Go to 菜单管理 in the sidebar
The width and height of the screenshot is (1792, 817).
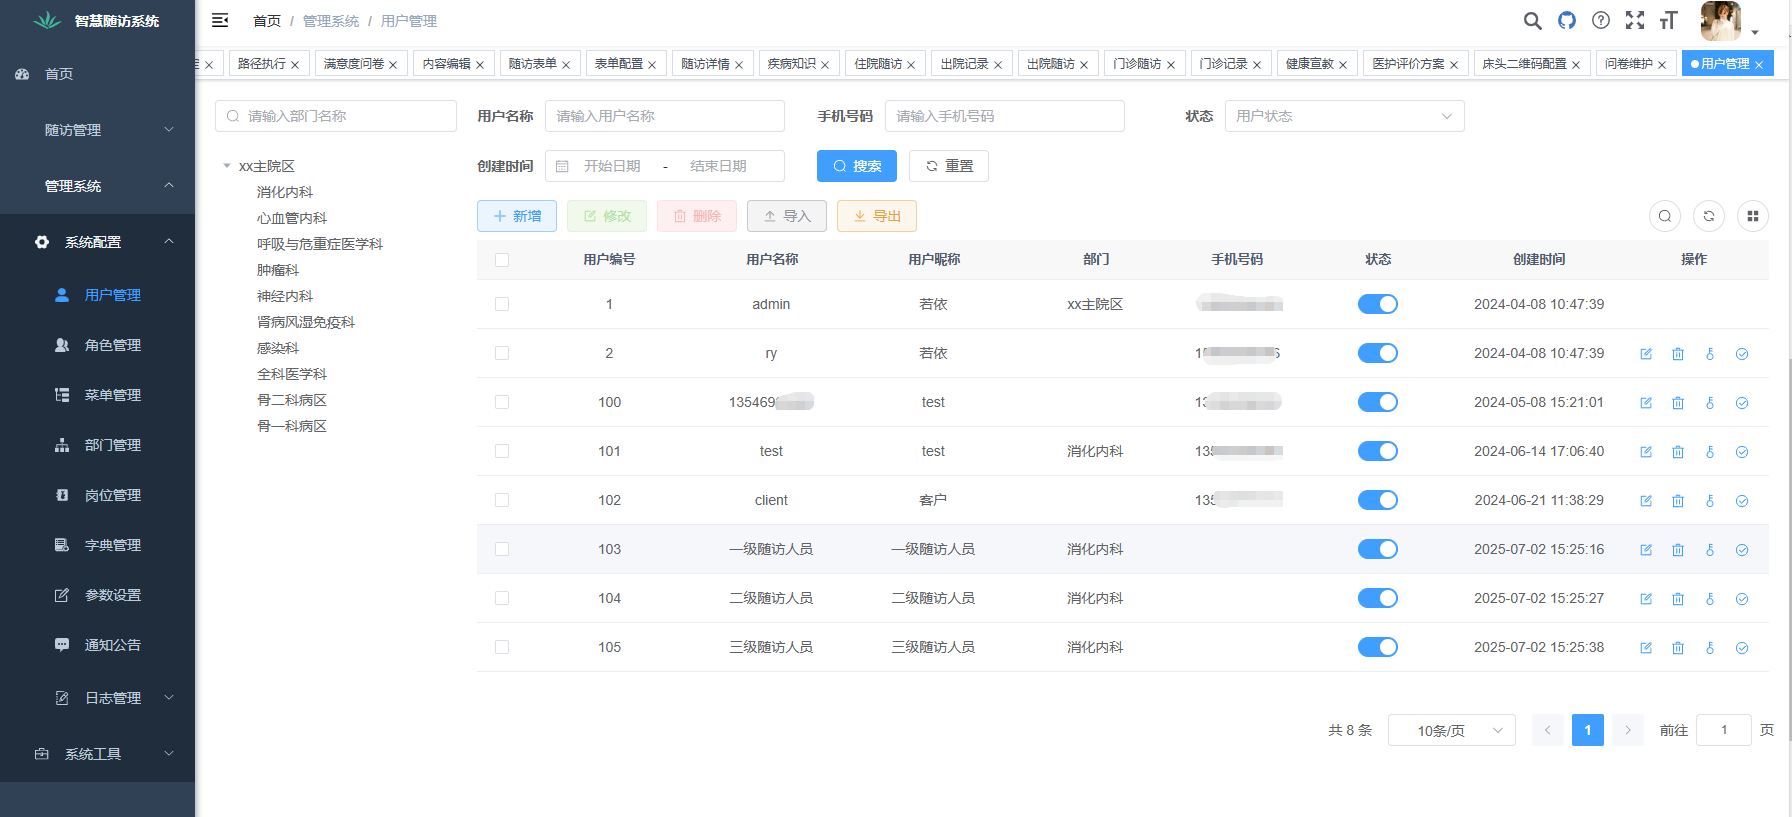pos(98,395)
